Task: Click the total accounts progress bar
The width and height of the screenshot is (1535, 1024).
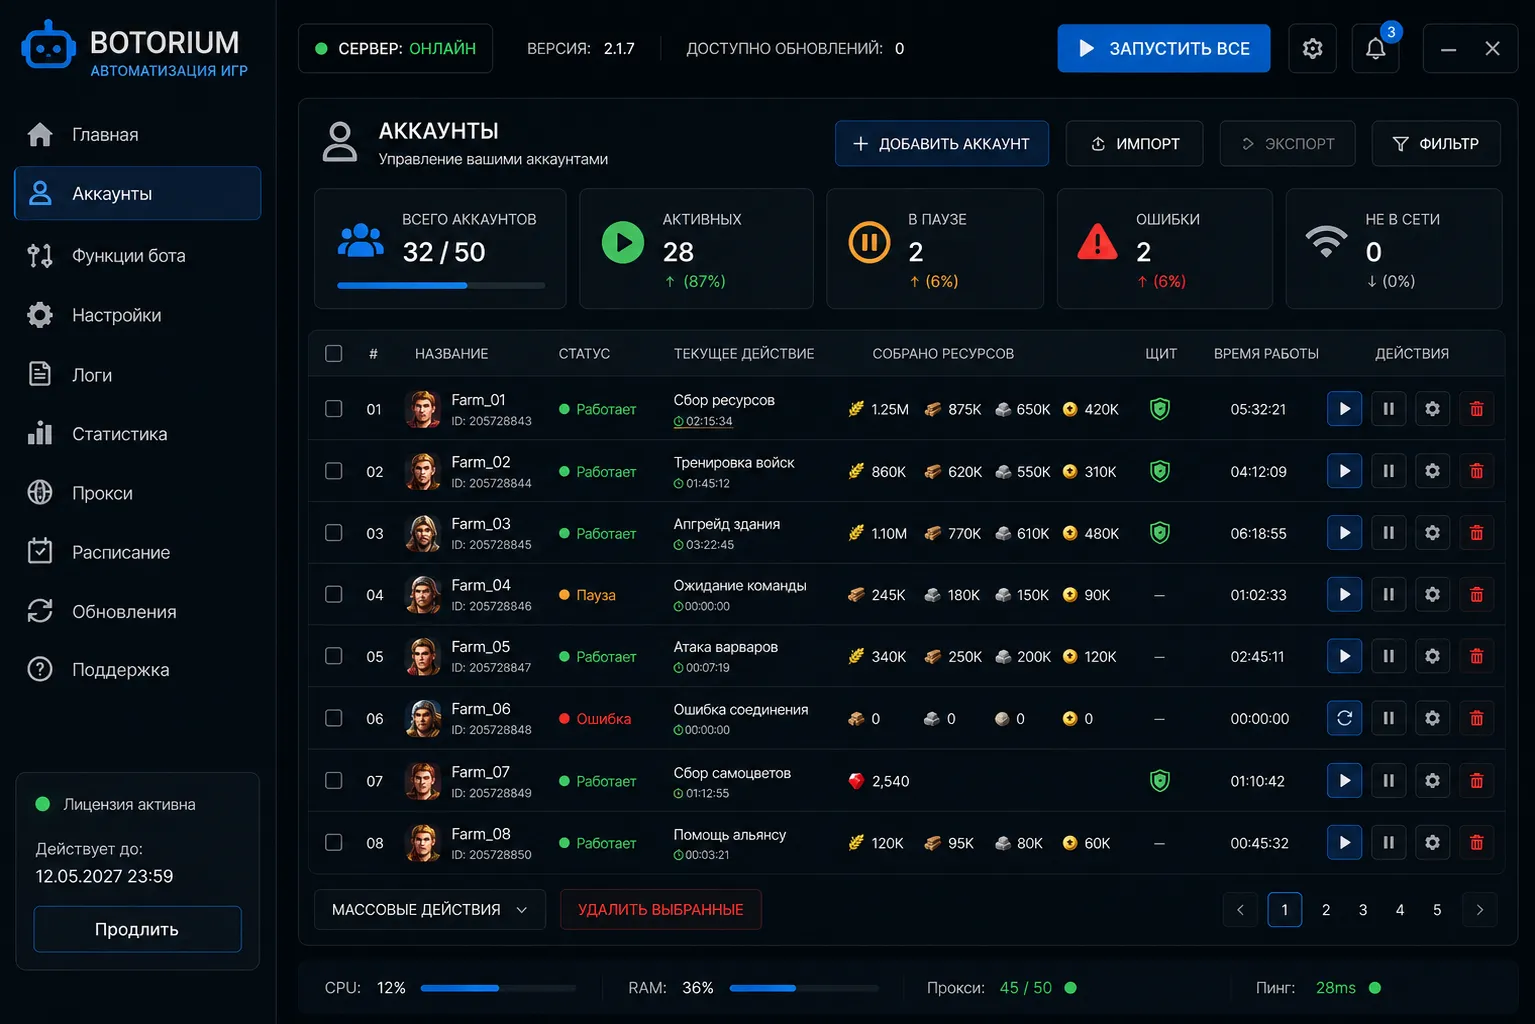Action: [x=441, y=286]
